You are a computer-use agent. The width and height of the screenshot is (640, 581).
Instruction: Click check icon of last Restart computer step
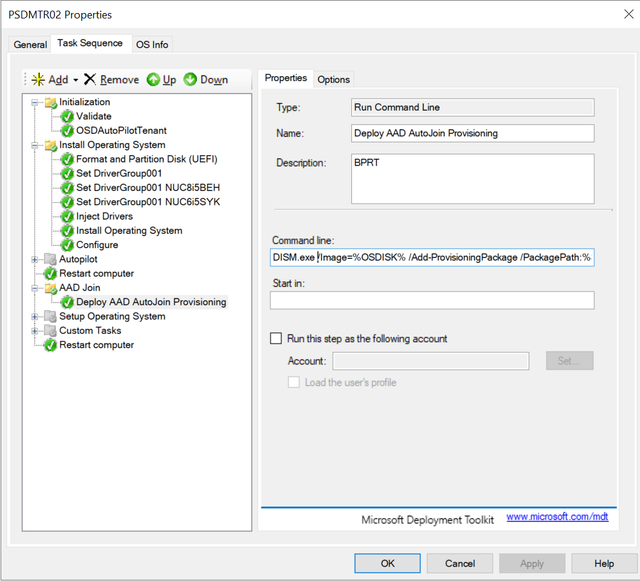[x=50, y=345]
